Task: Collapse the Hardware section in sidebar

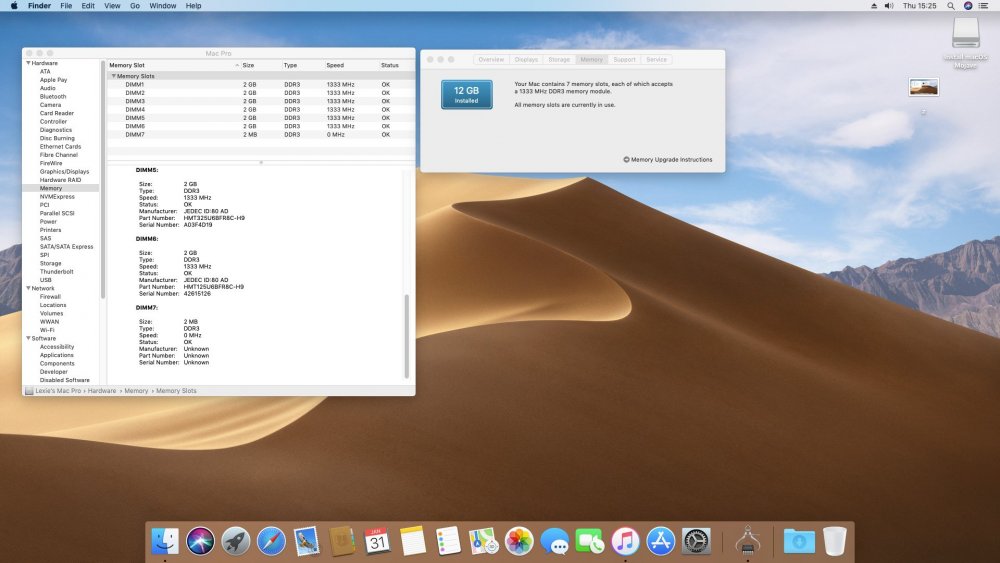Action: (x=28, y=63)
